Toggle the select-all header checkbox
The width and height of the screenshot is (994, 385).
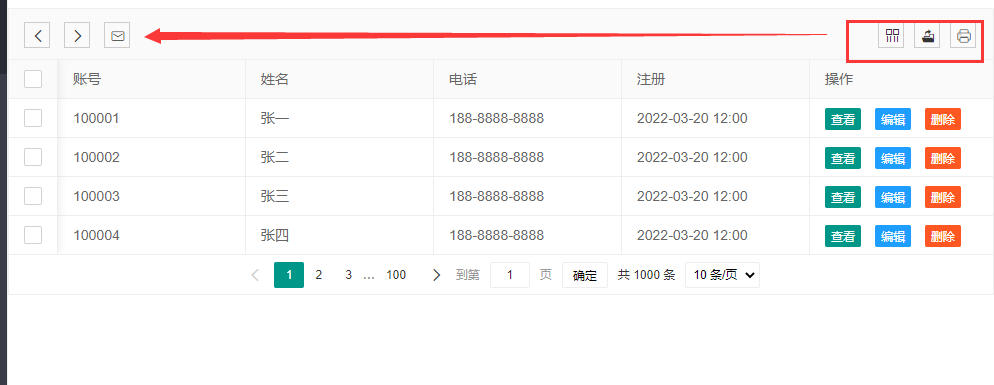pos(33,79)
